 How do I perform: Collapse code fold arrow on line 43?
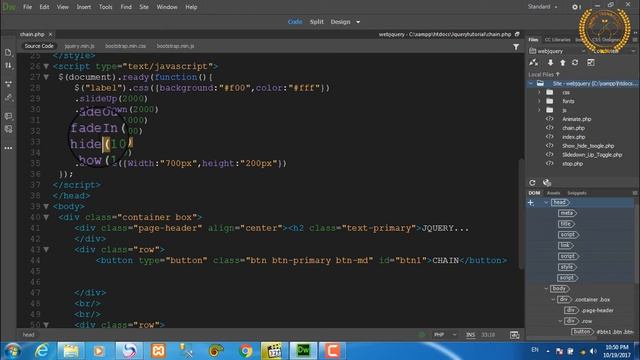click(x=46, y=249)
